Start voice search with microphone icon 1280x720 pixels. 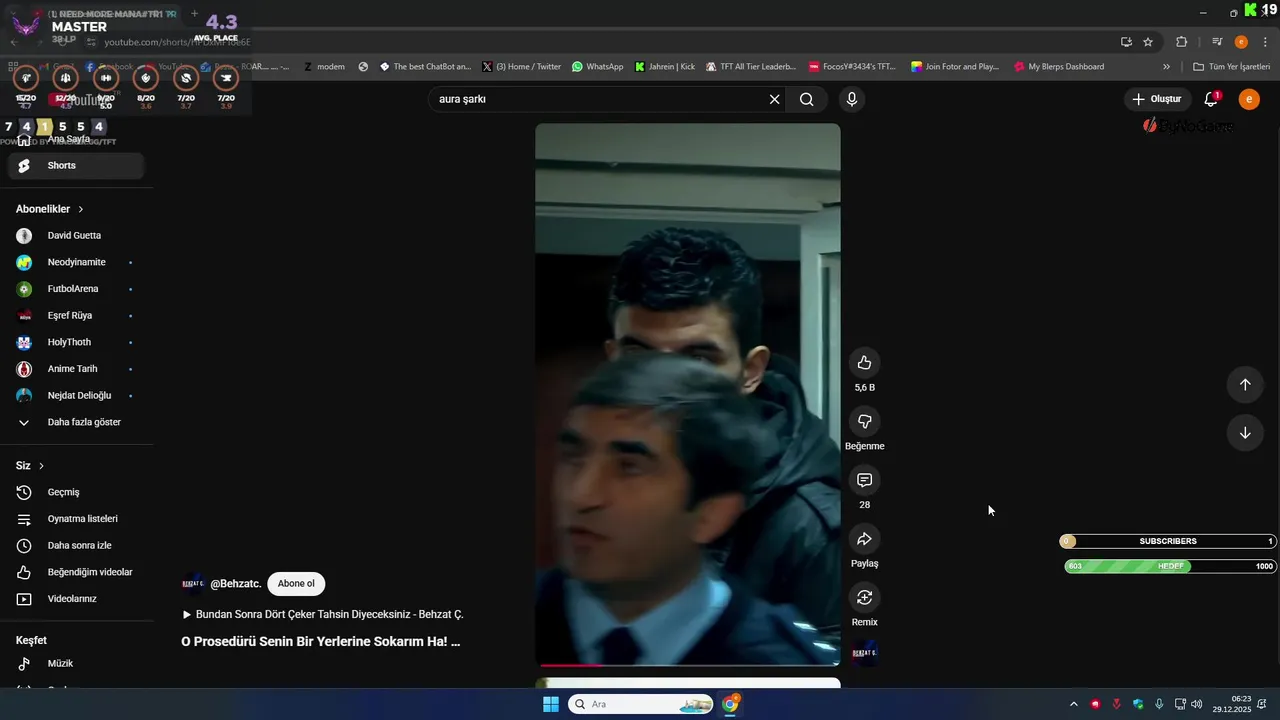click(x=851, y=99)
